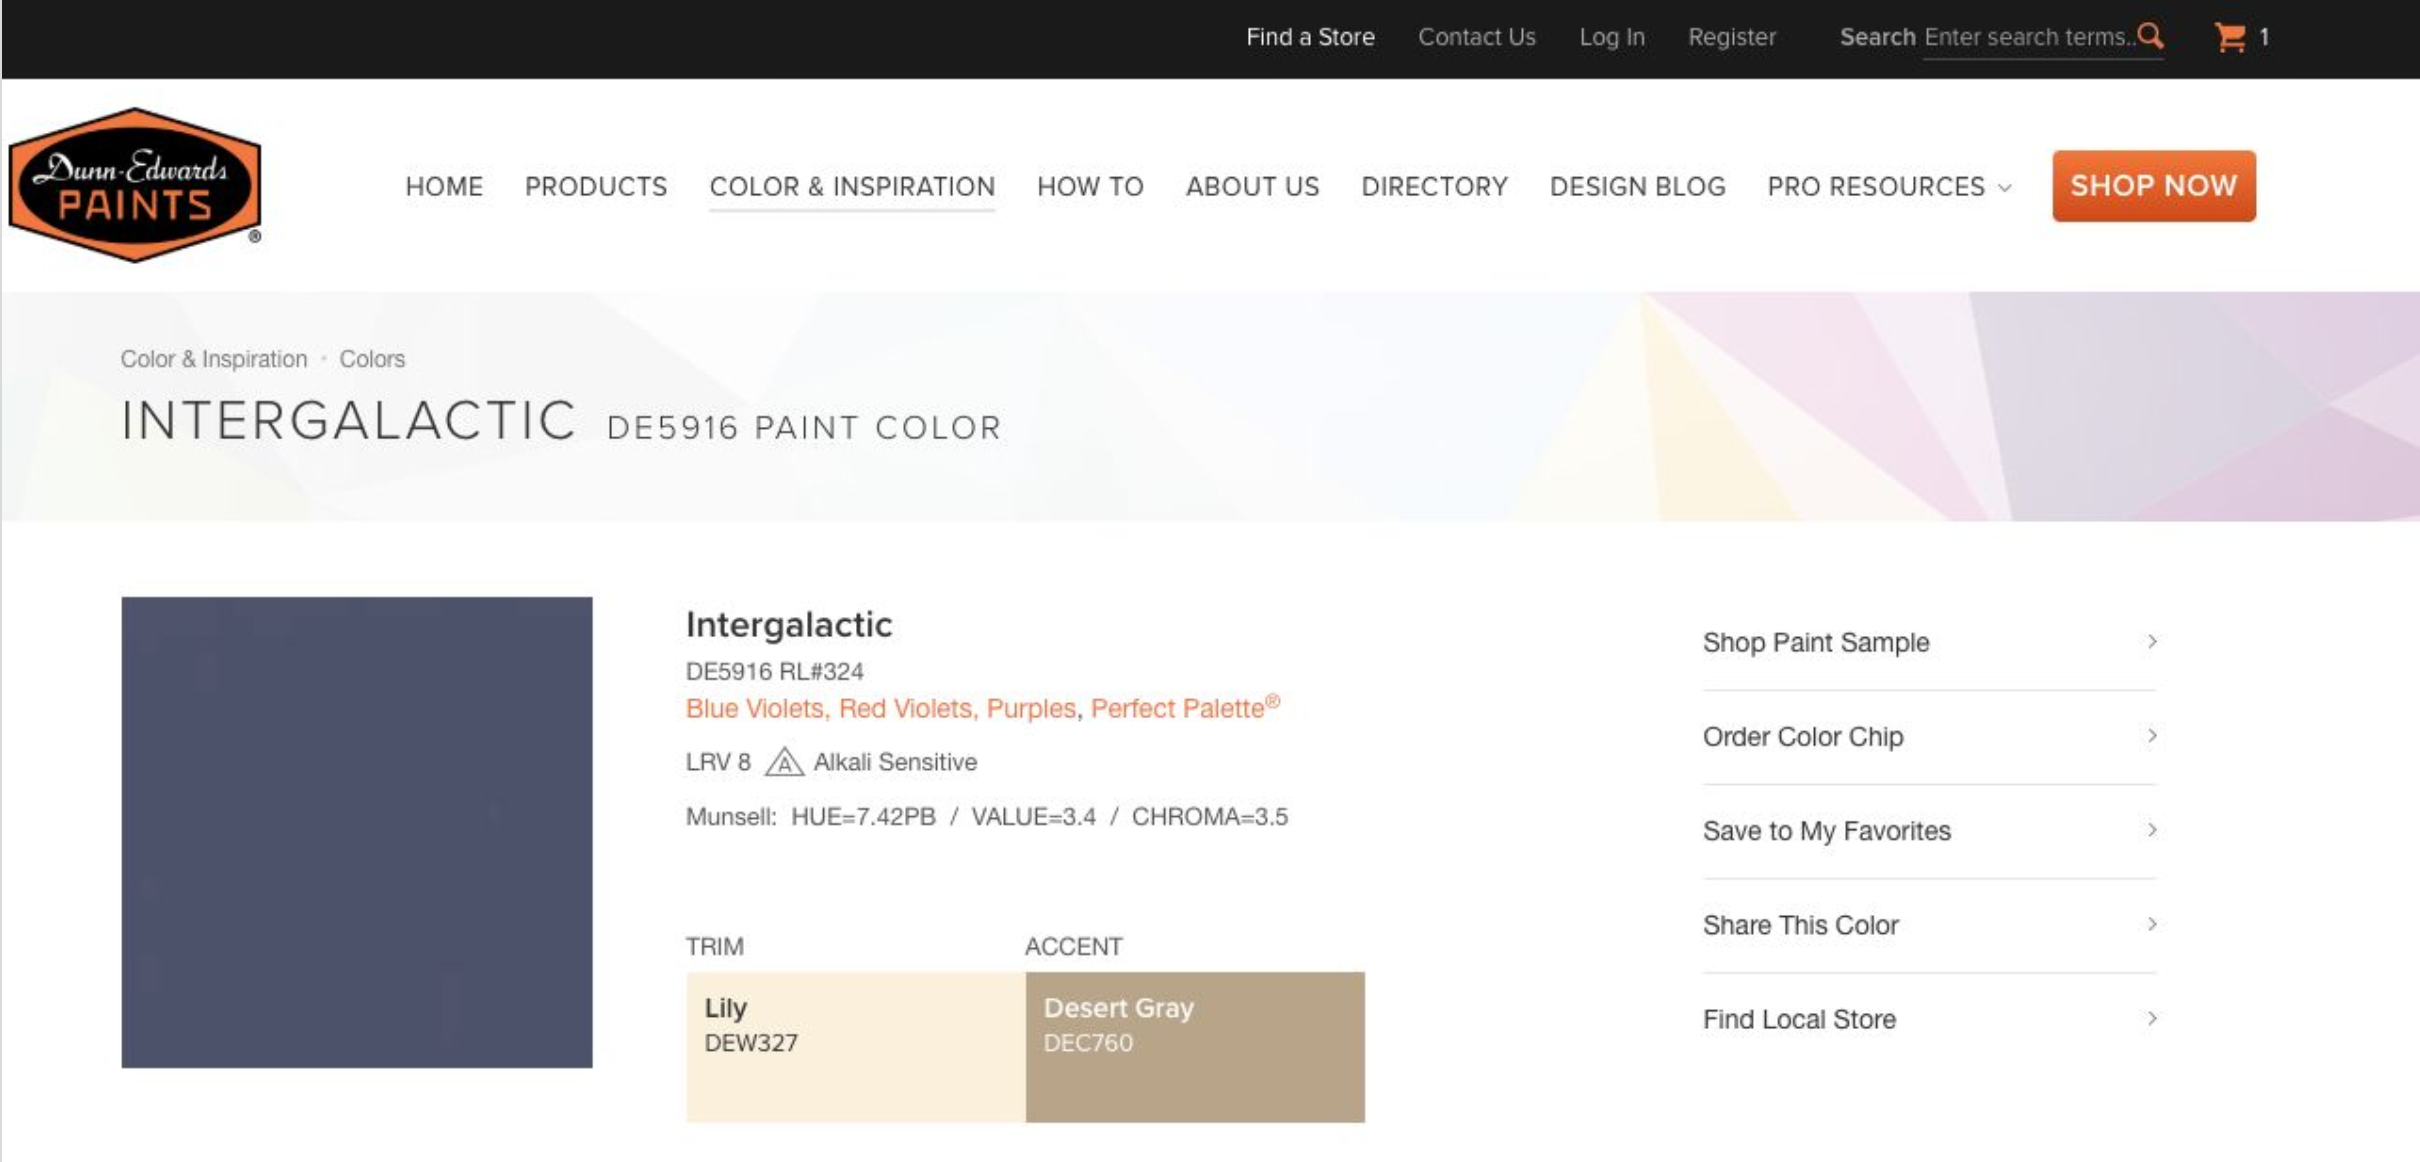Click the search terms input field
This screenshot has height=1162, width=2420.
click(2027, 38)
